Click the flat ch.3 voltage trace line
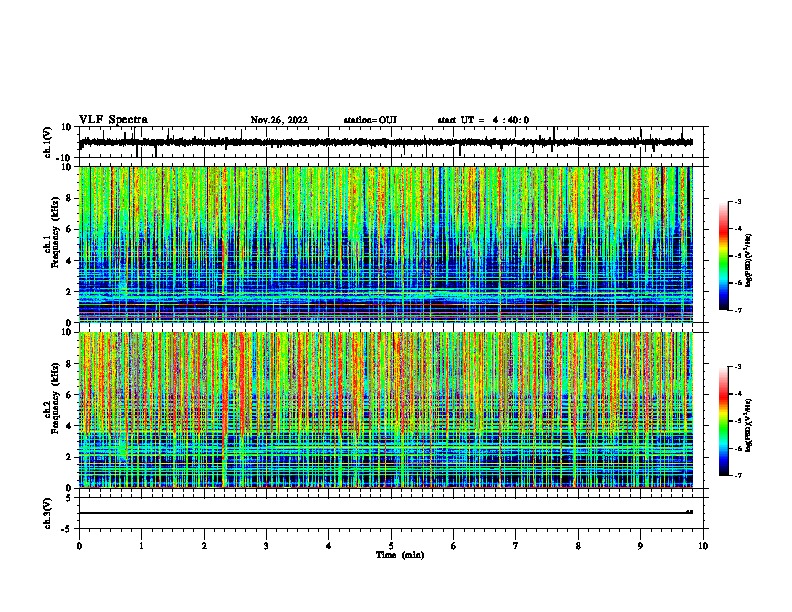792x612 pixels. (x=386, y=513)
